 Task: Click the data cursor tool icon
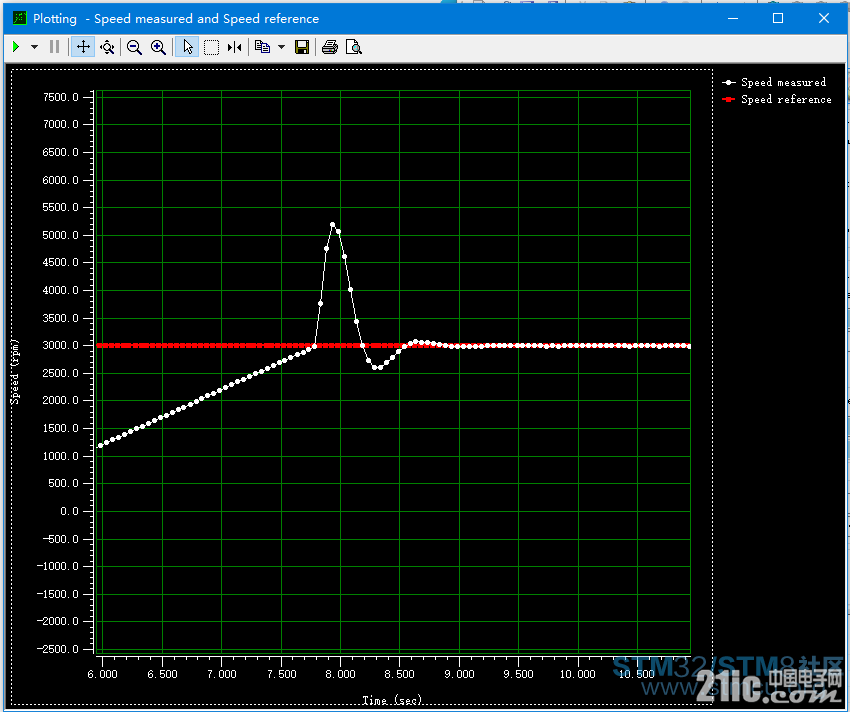pyautogui.click(x=234, y=47)
